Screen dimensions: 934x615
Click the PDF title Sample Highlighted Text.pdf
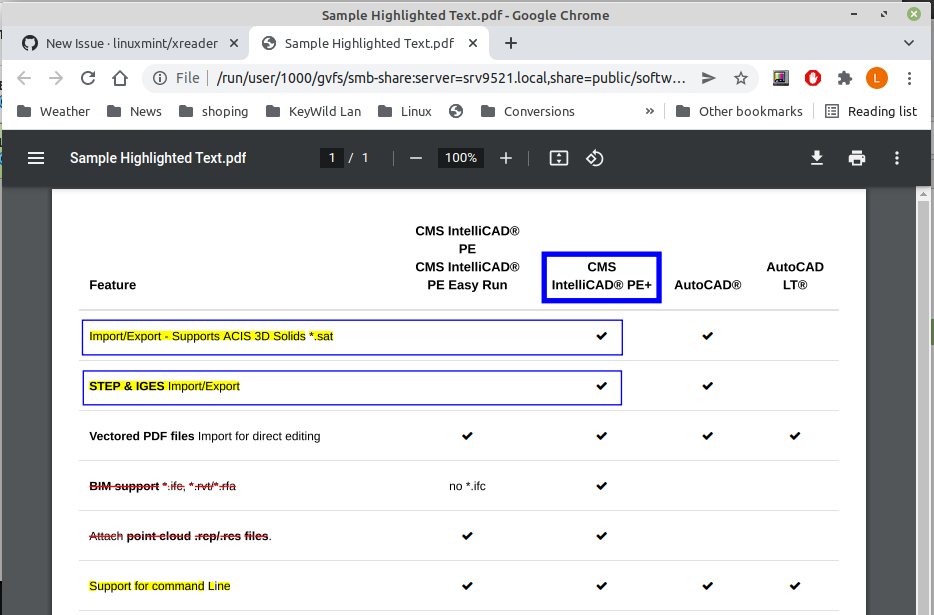tap(158, 158)
